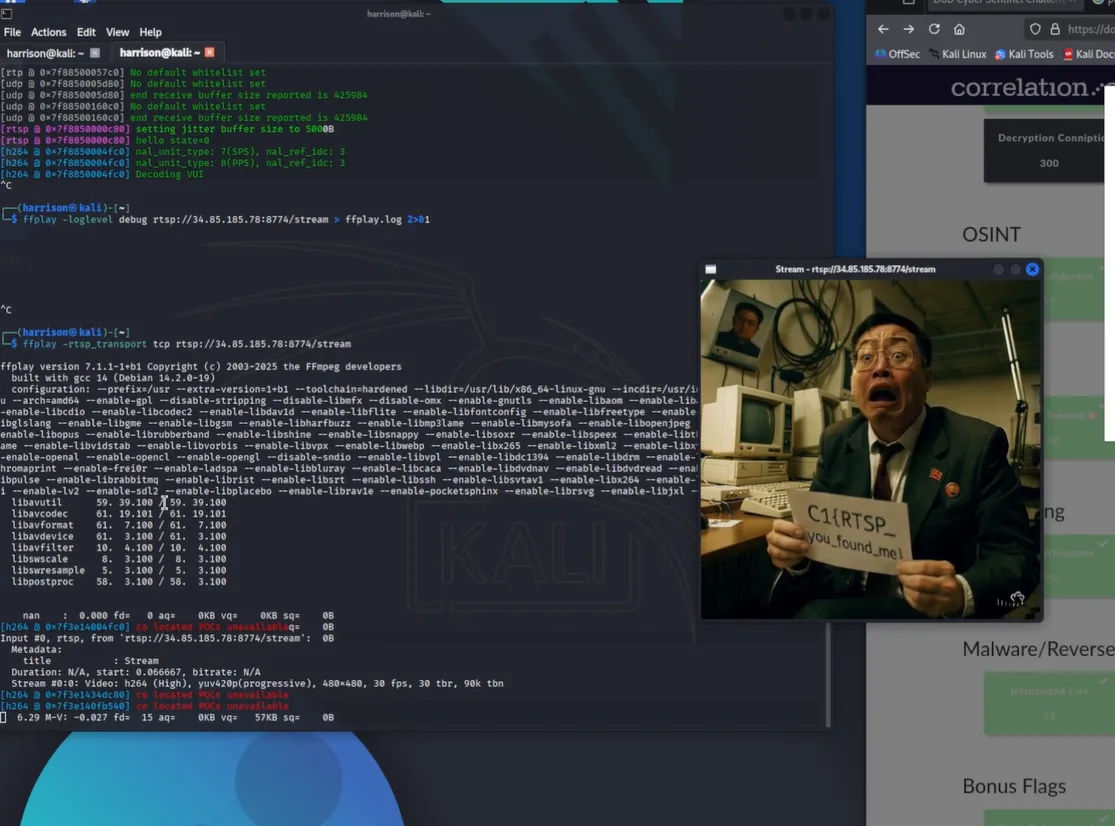Open the Actions menu in terminal
Image resolution: width=1115 pixels, height=826 pixels.
[x=48, y=32]
